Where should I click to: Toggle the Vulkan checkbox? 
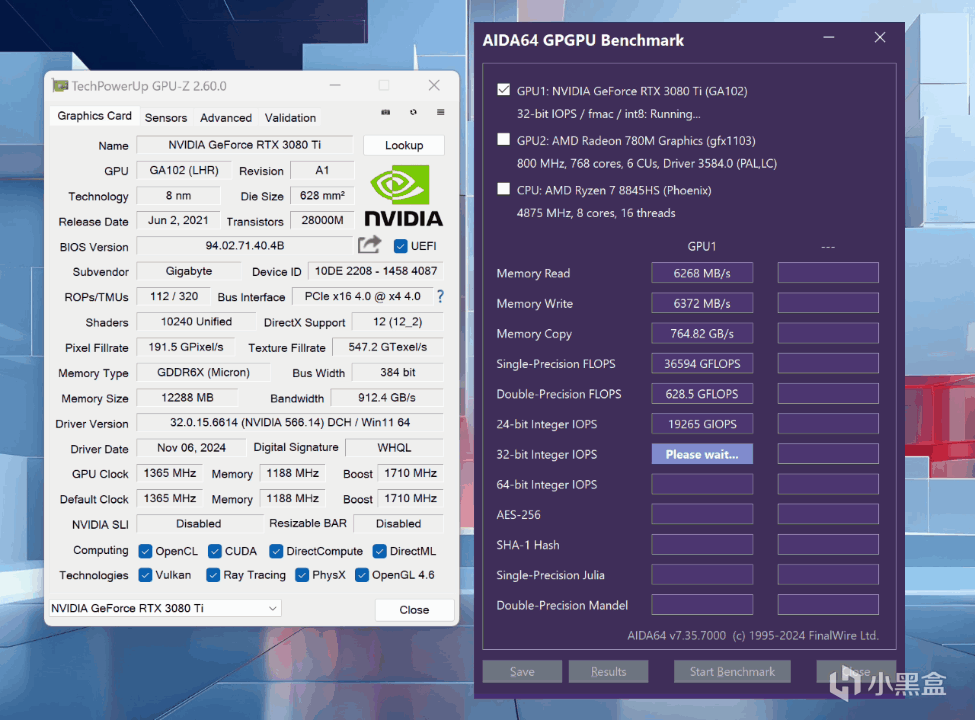point(146,575)
